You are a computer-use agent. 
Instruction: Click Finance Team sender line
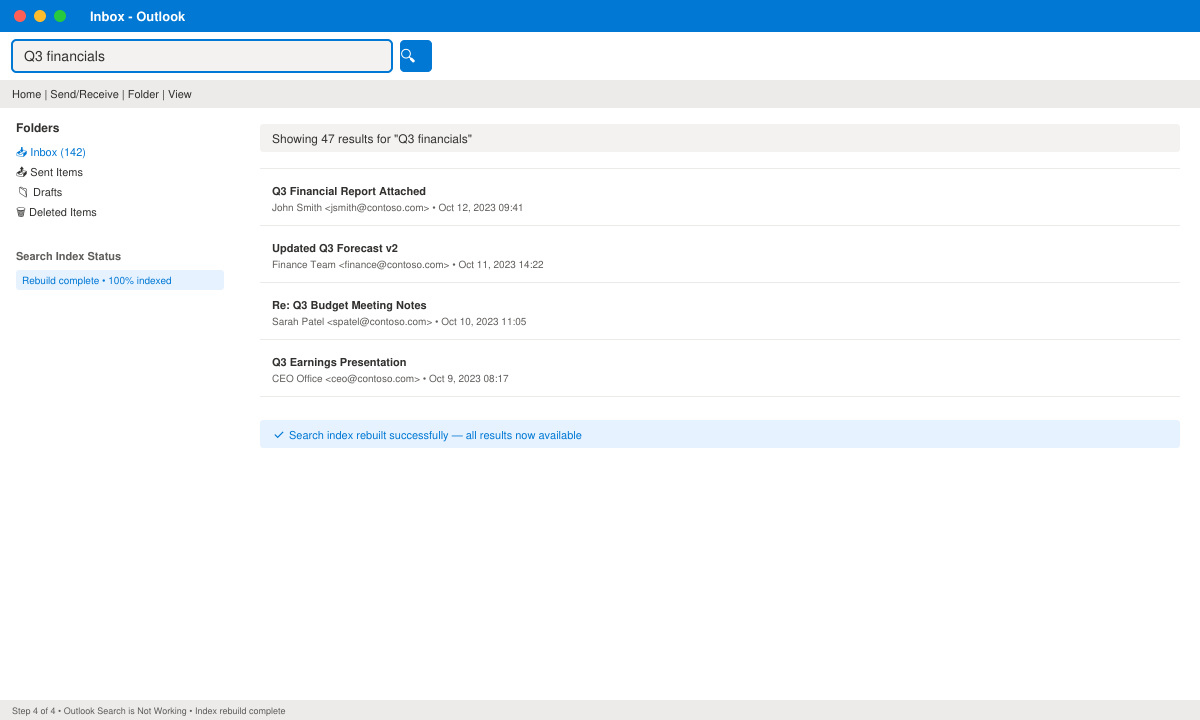coord(408,265)
